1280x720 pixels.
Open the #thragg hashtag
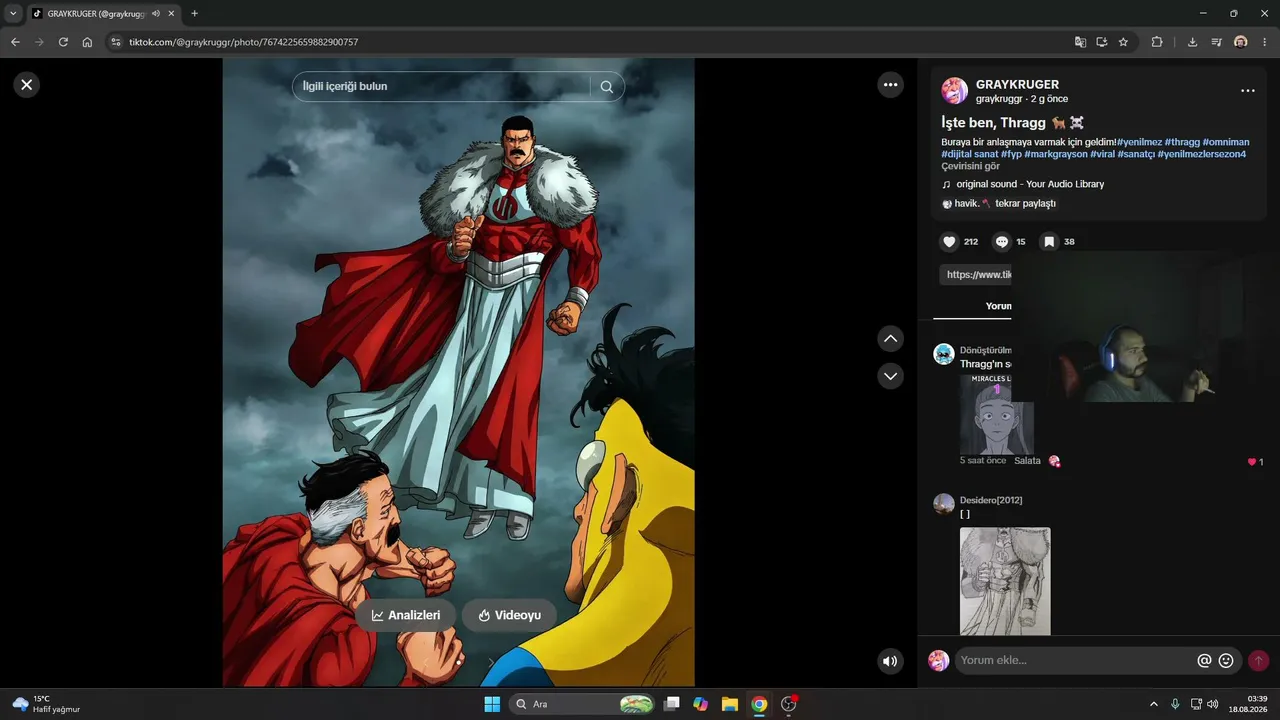(1182, 142)
